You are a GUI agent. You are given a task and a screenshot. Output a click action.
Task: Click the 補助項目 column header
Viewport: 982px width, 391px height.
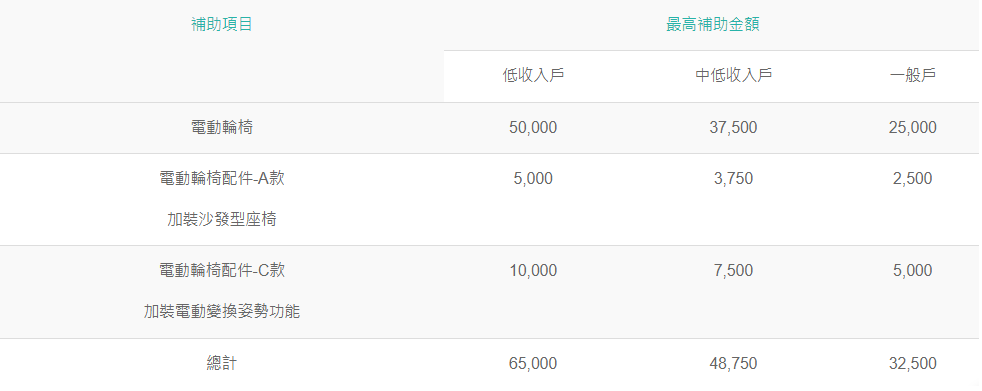(x=222, y=24)
